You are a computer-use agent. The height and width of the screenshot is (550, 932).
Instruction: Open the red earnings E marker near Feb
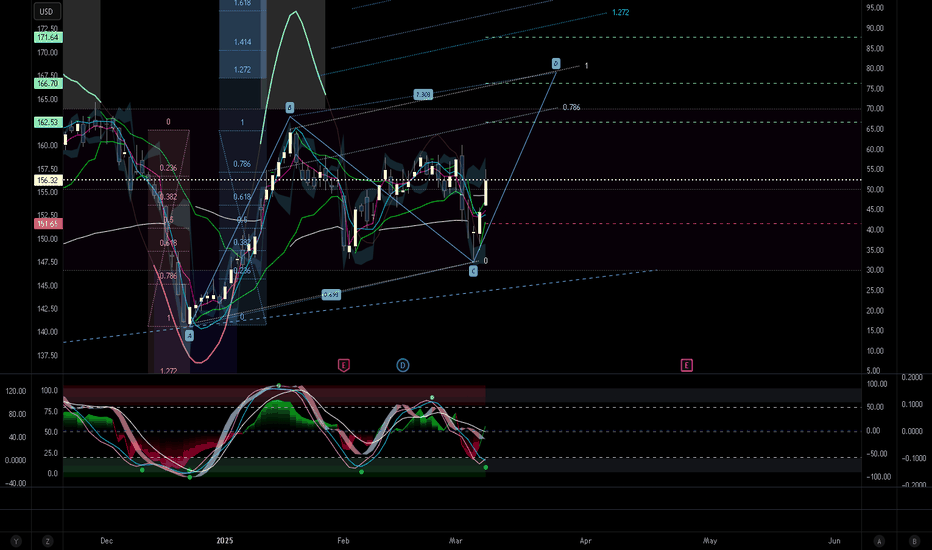point(343,365)
